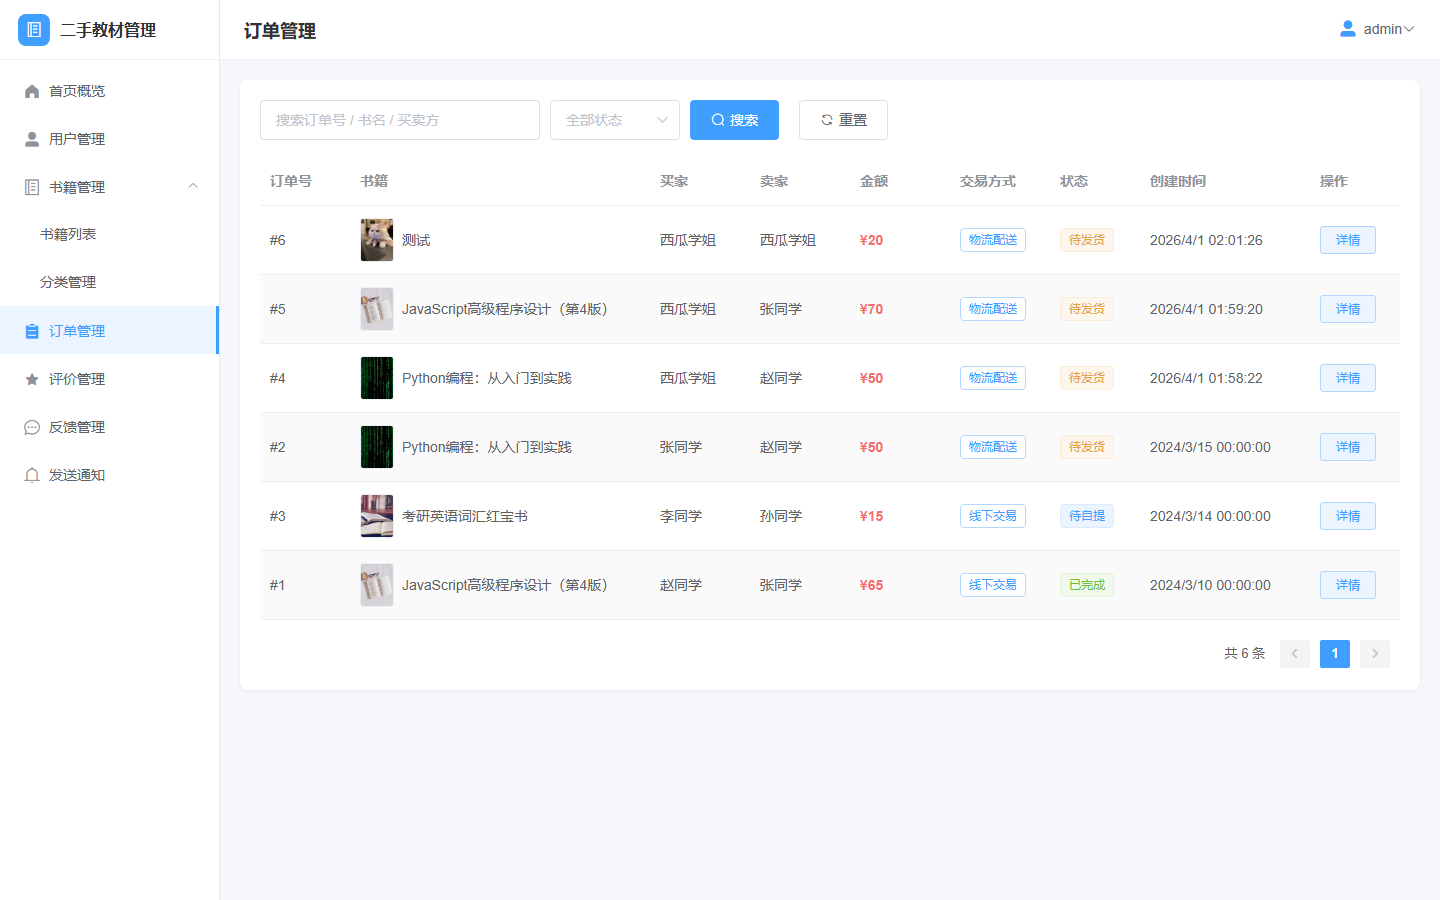Click the cat thumbnail for 测试 book
Screen dimensions: 1440x900
pyautogui.click(x=377, y=240)
